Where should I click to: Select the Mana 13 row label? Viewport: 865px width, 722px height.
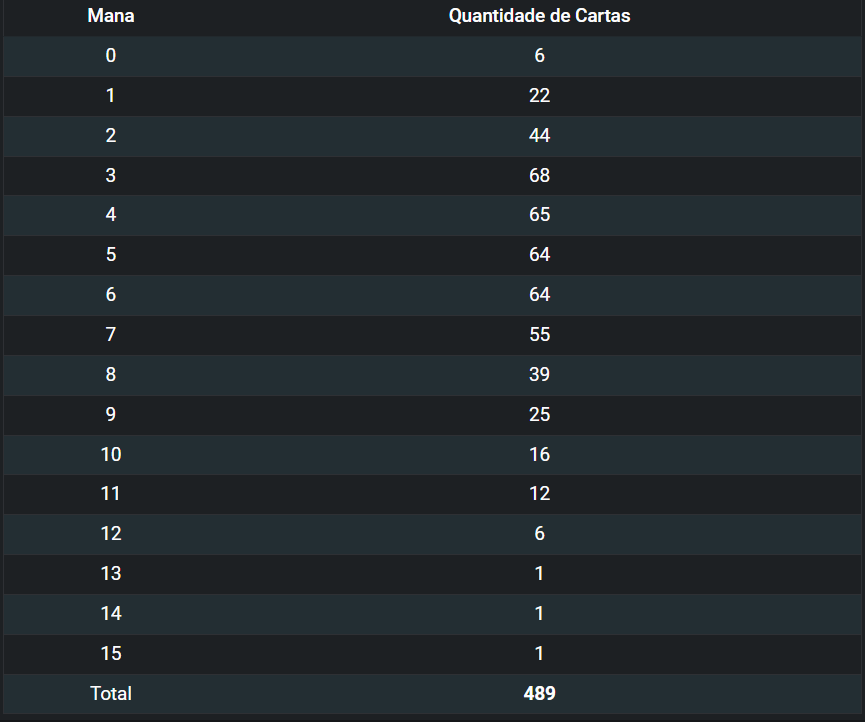110,574
